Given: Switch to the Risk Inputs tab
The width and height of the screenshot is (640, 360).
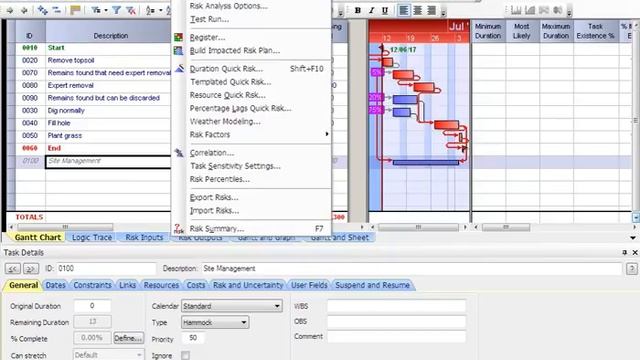Looking at the screenshot, I should [x=144, y=237].
